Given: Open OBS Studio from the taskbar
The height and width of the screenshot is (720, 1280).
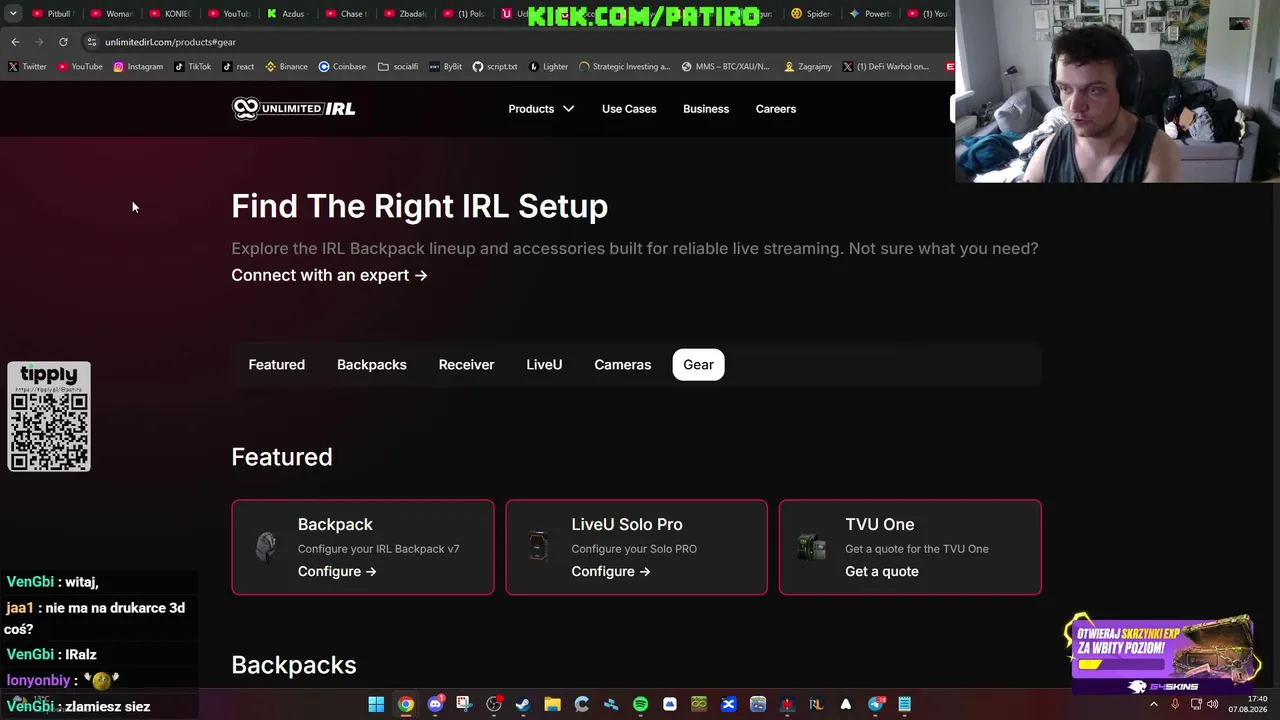Looking at the screenshot, I should [493, 705].
